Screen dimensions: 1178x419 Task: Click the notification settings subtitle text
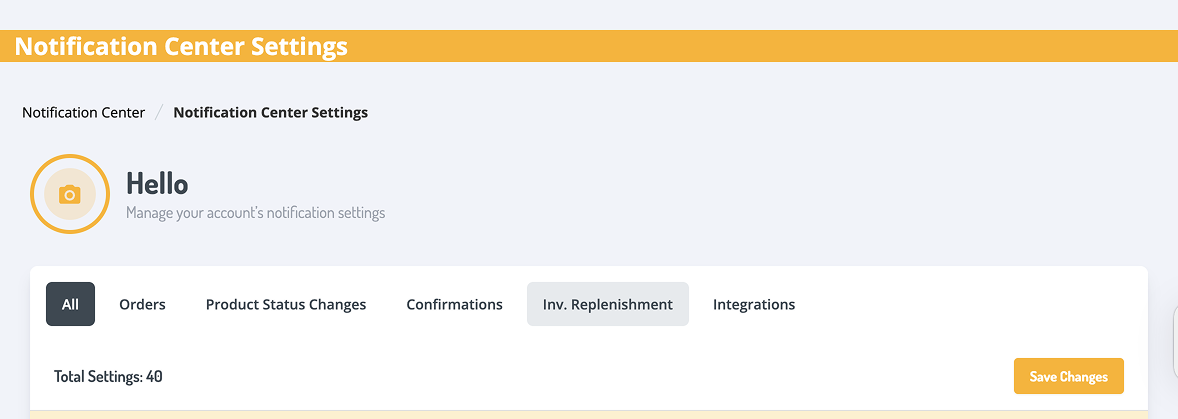[x=255, y=213]
